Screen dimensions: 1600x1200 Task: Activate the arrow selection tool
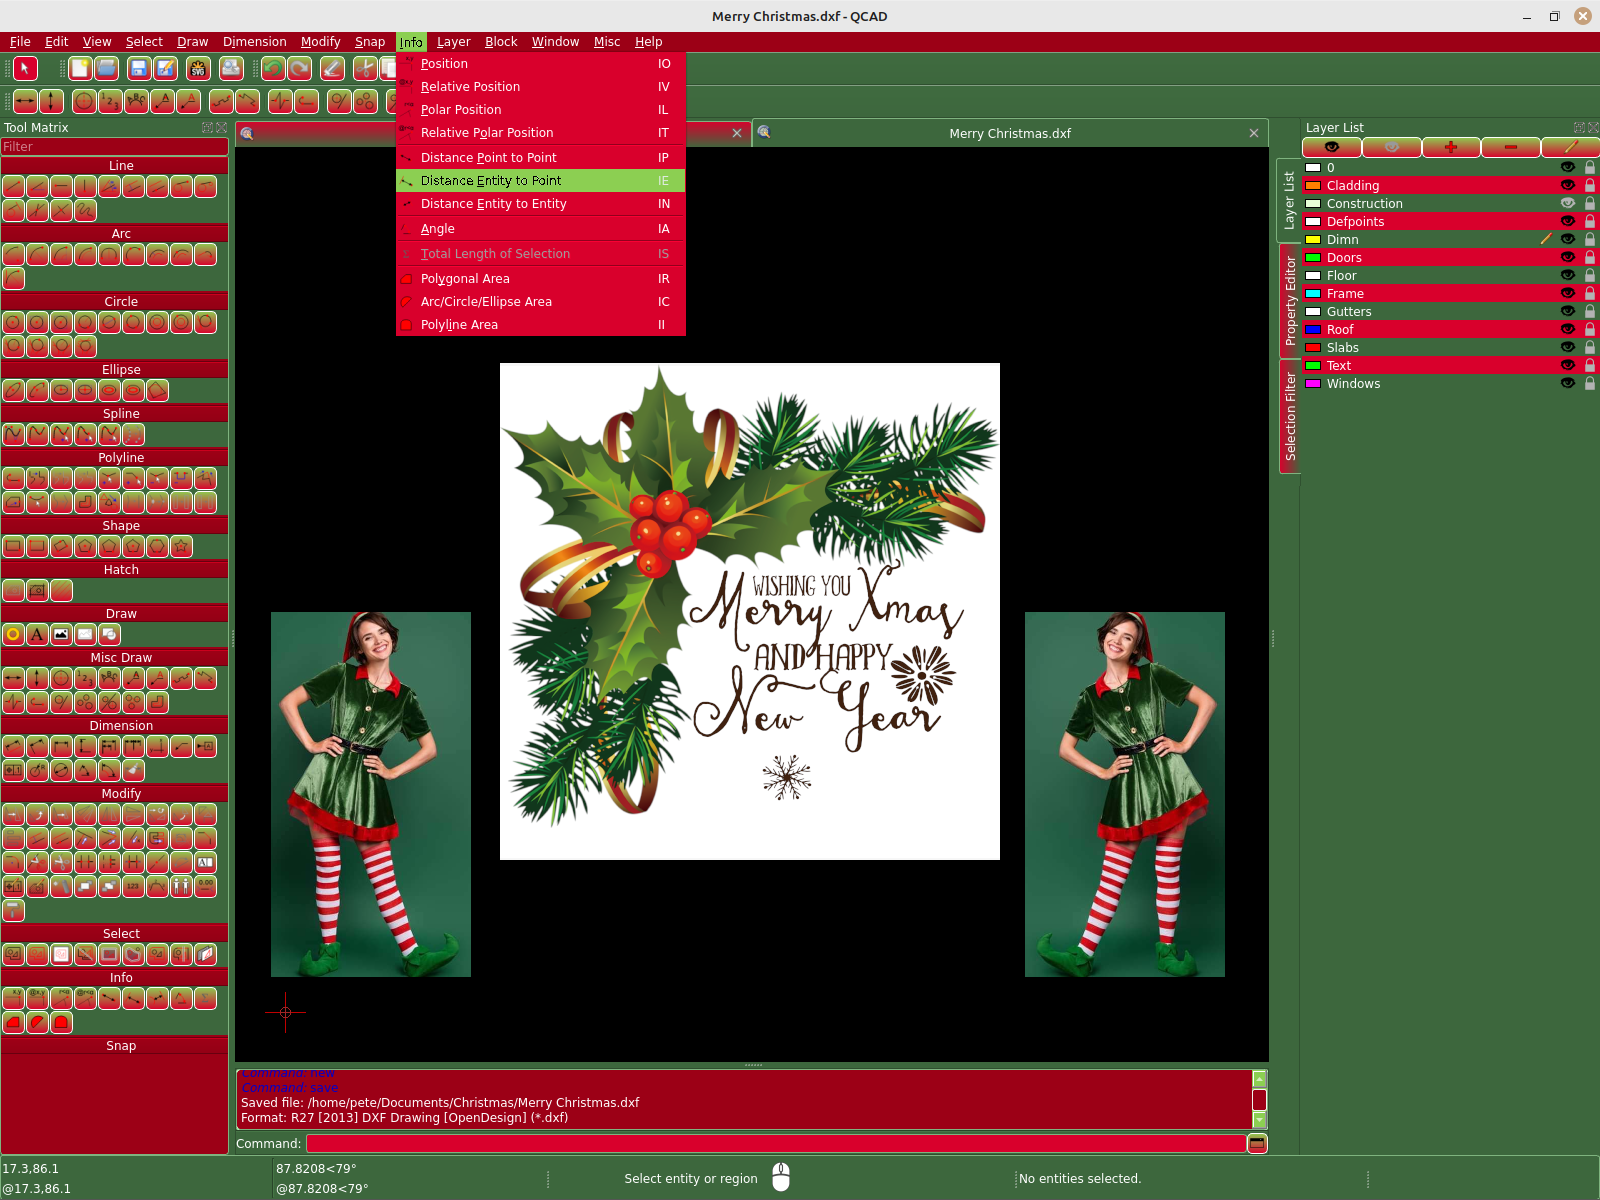click(25, 68)
